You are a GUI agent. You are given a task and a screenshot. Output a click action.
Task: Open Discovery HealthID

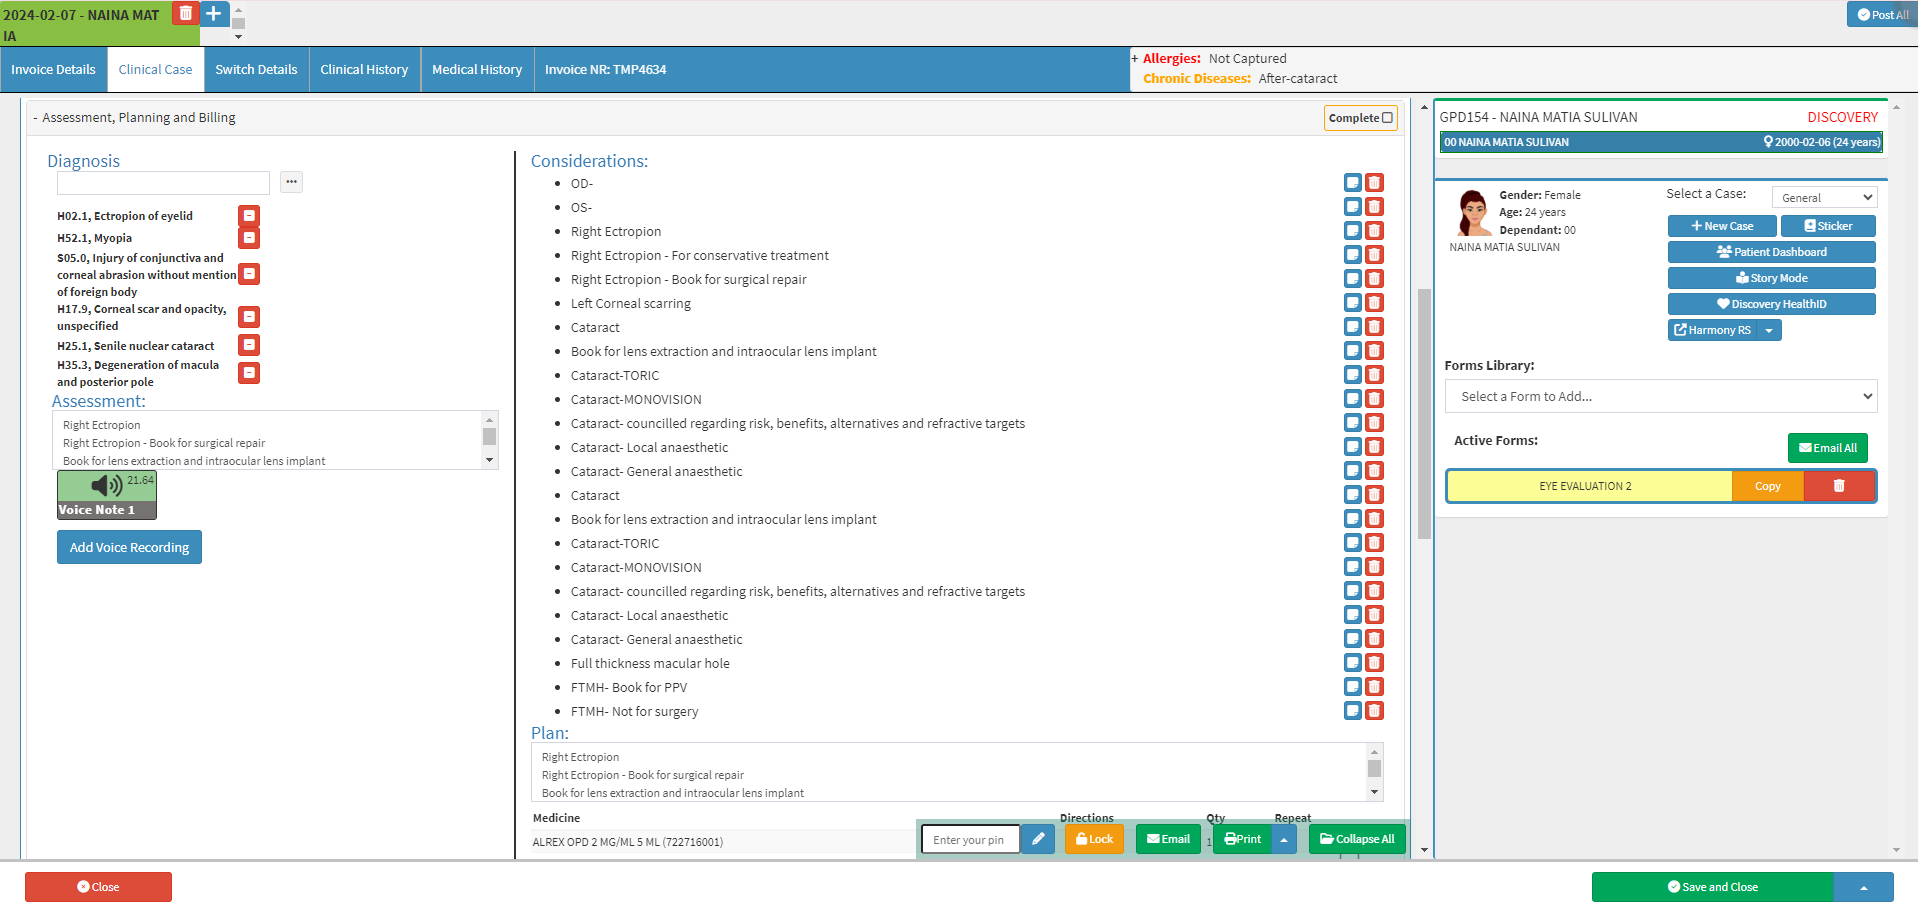(x=1771, y=304)
